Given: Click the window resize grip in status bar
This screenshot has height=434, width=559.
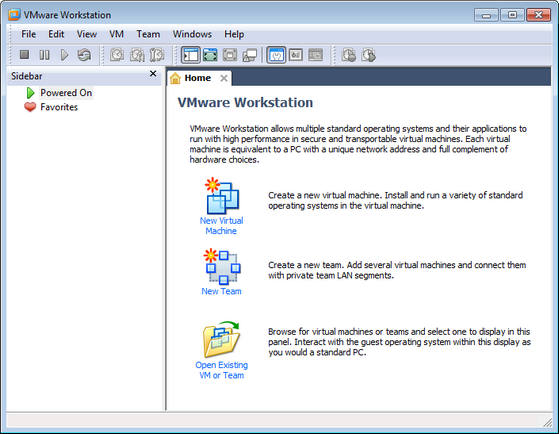Looking at the screenshot, I should 548,422.
